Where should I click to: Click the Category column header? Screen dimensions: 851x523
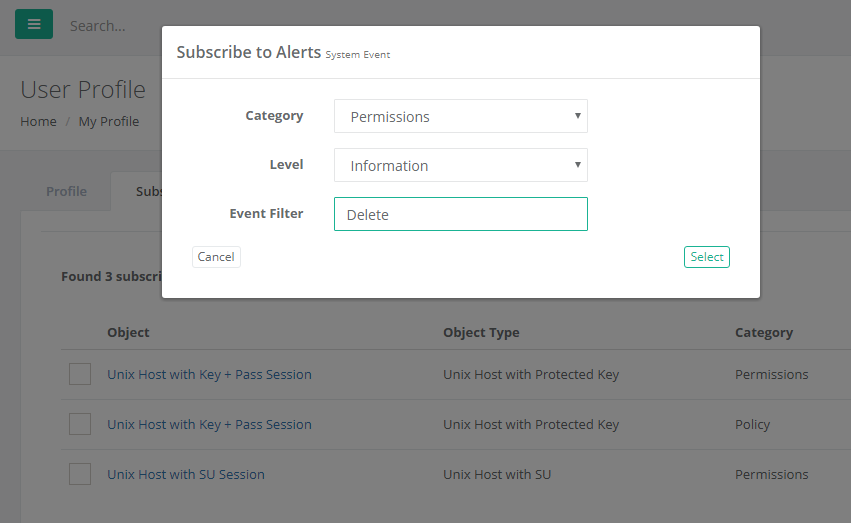point(763,332)
